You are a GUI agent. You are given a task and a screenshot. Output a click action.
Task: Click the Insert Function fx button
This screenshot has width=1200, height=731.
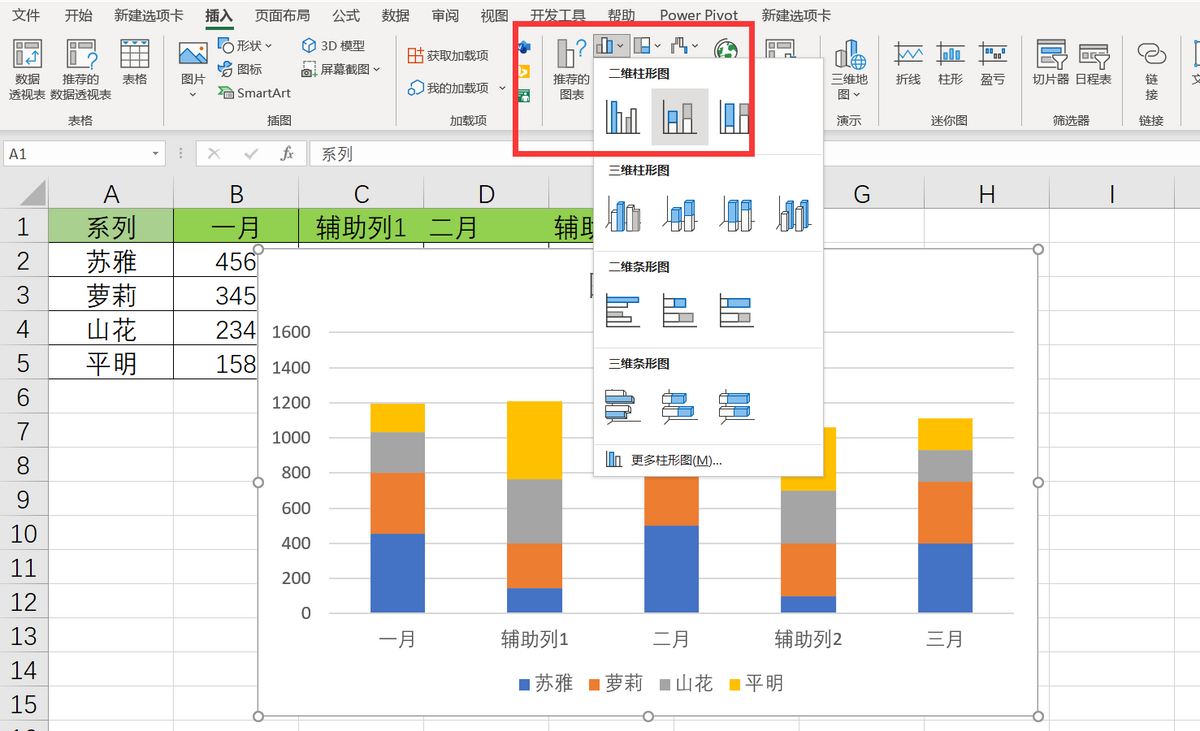(287, 154)
